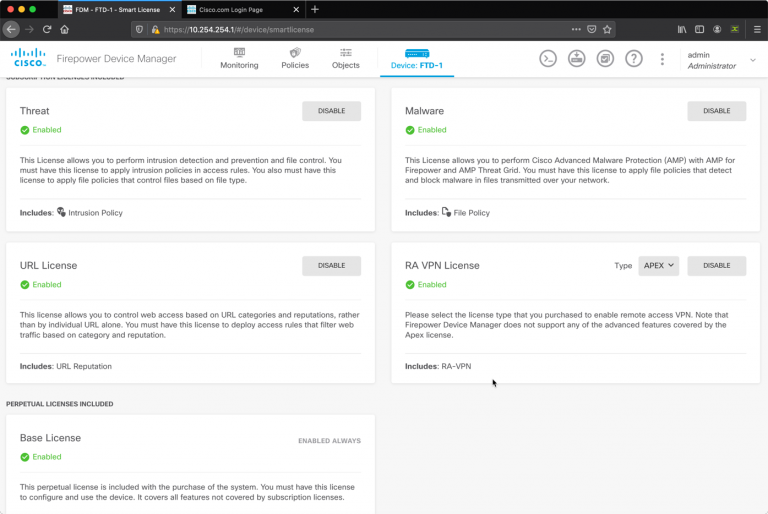Click the browser forward arrow
768x514 pixels.
29,29
